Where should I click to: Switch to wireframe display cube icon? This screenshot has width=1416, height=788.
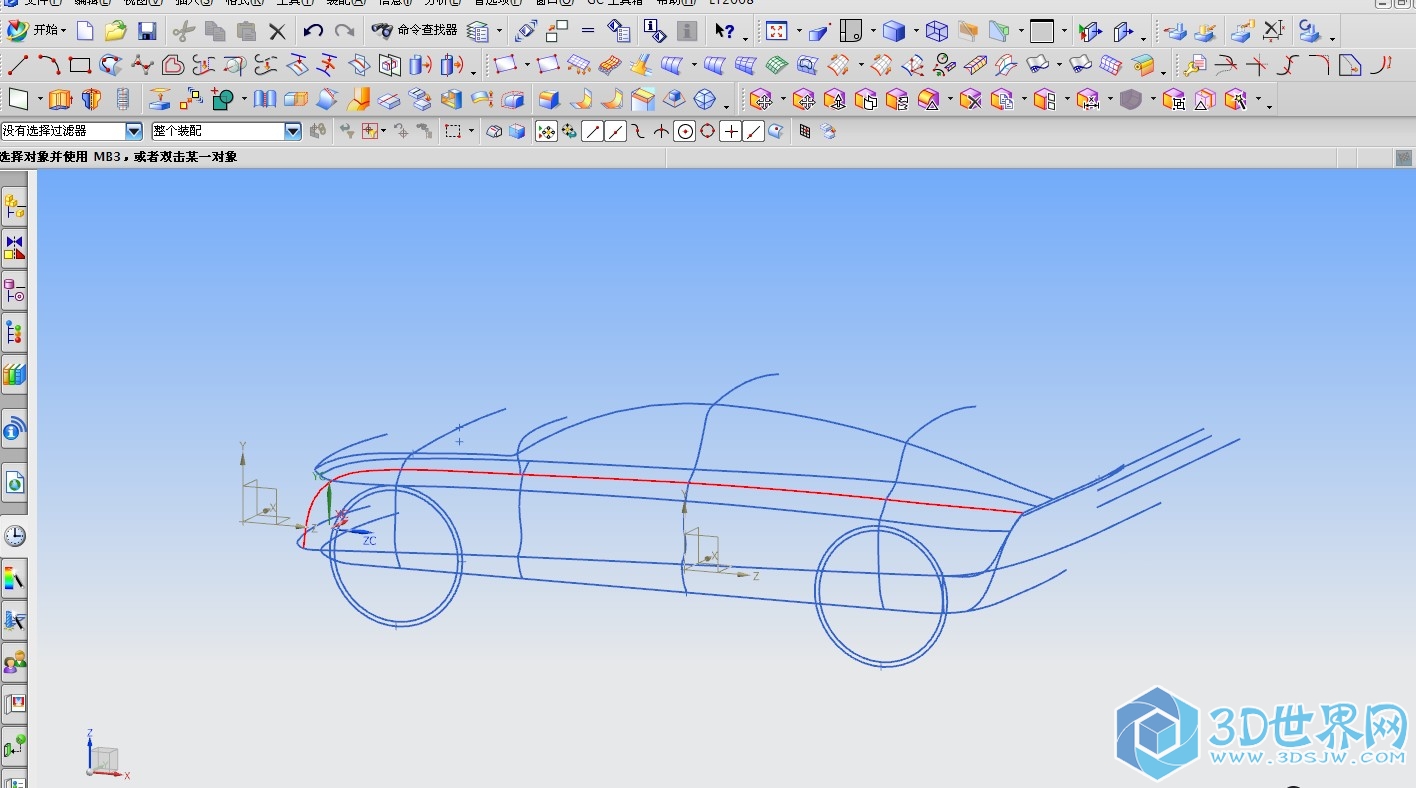click(937, 31)
